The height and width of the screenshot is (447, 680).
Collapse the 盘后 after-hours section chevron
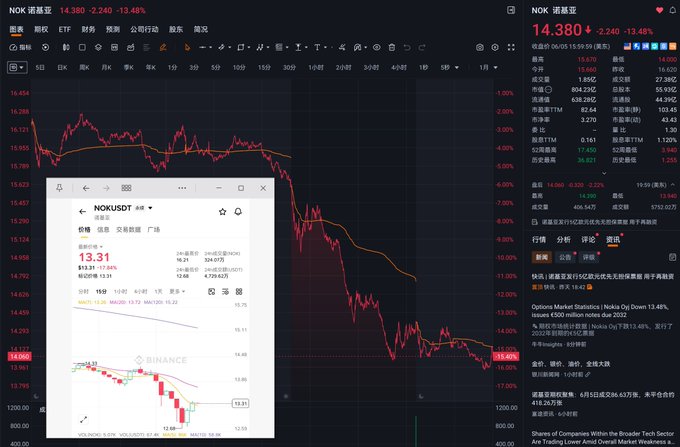point(673,185)
